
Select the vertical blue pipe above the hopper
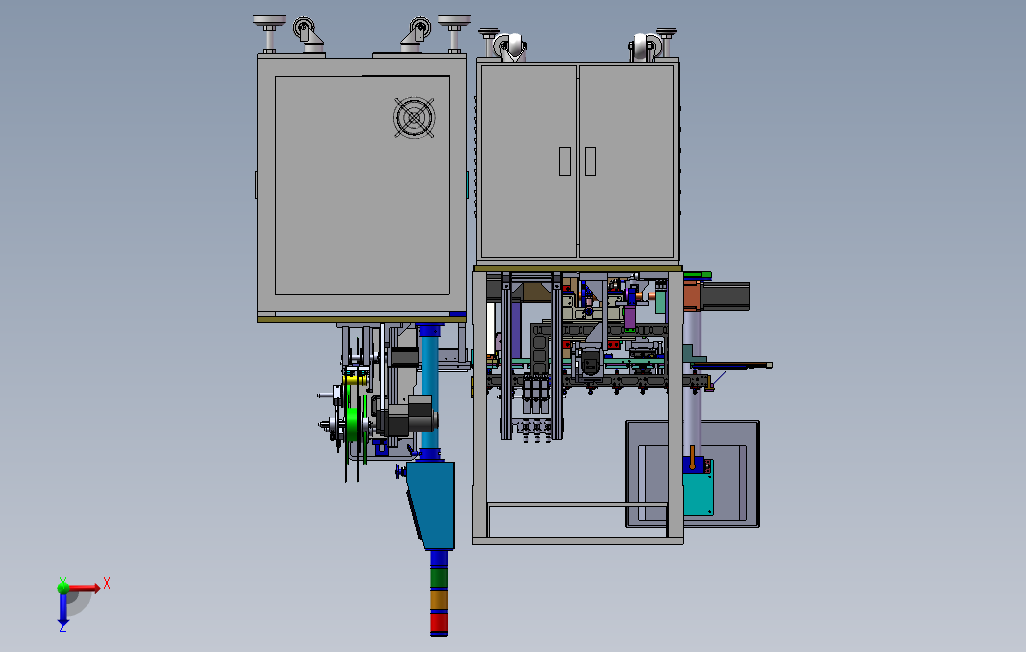(x=430, y=391)
